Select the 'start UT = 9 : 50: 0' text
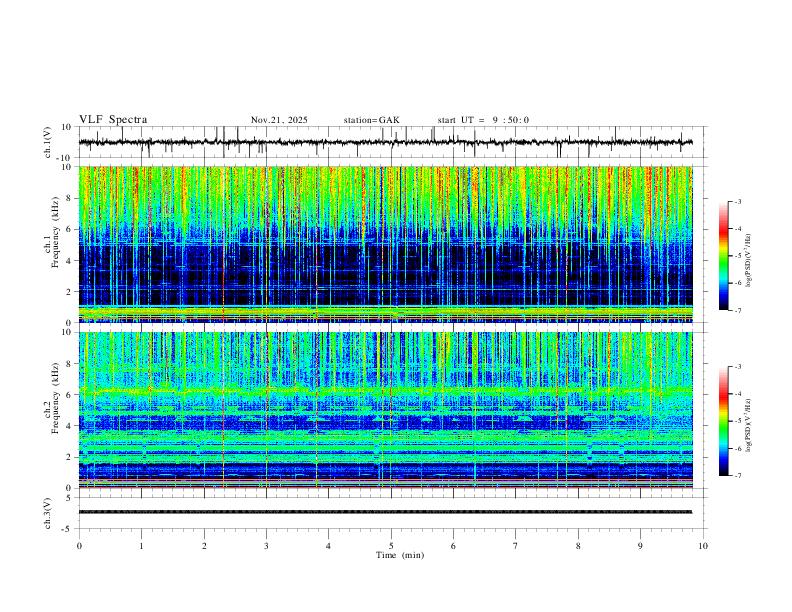Image resolution: width=792 pixels, height=612 pixels. pos(483,120)
